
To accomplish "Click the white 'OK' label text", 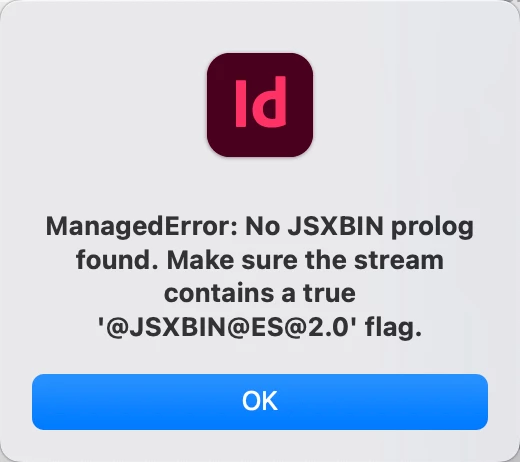I will (x=260, y=401).
